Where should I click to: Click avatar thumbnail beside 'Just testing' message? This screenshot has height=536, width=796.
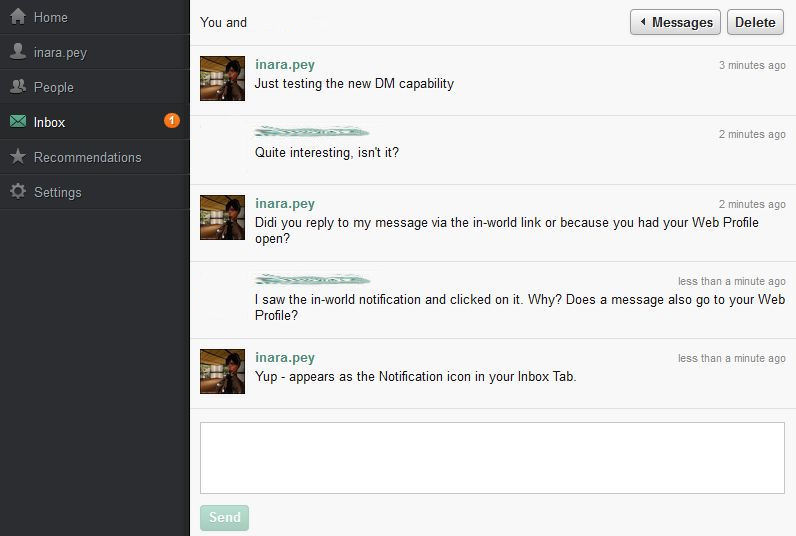(222, 79)
